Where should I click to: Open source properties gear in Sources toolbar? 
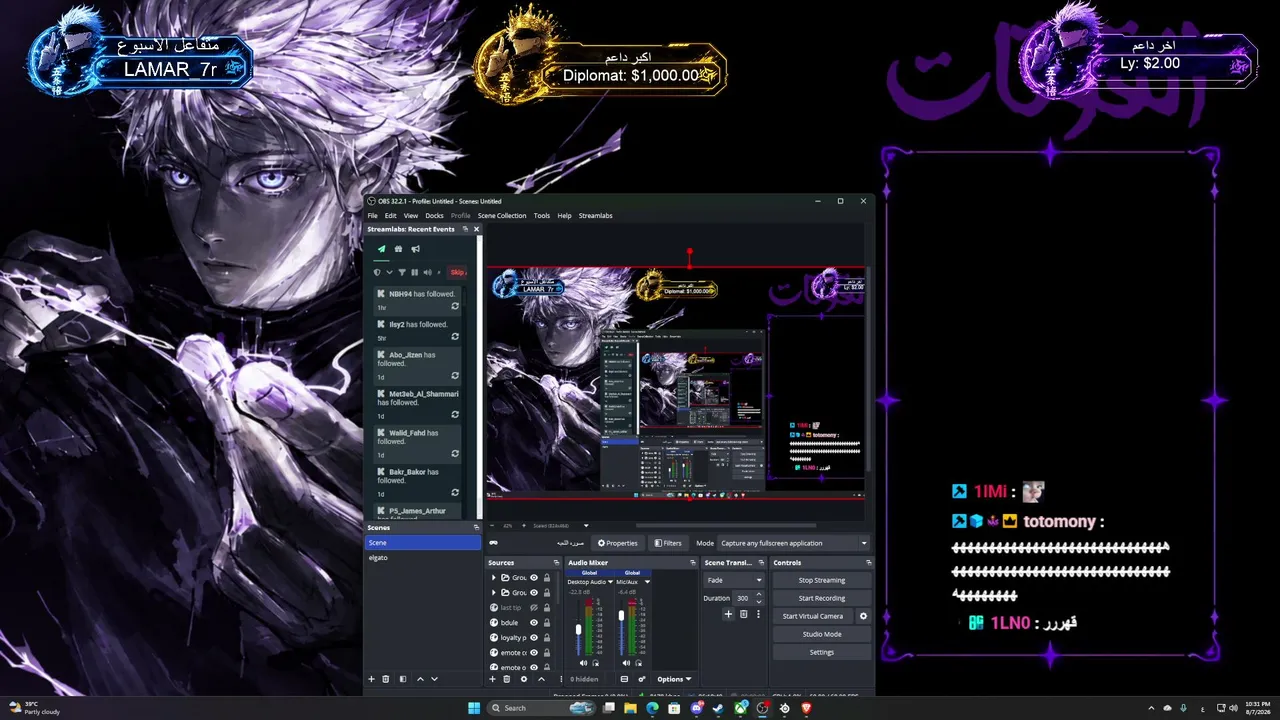(x=523, y=679)
